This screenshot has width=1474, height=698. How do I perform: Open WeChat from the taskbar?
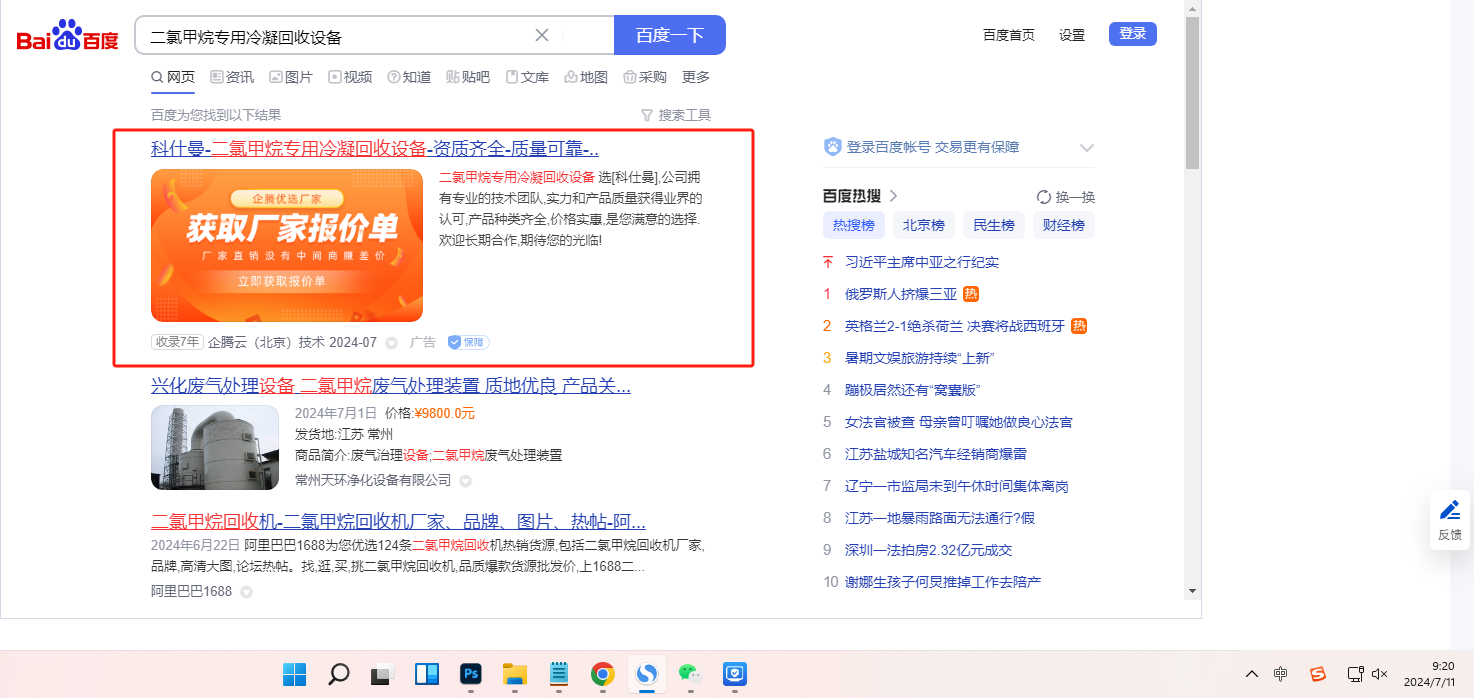coord(690,675)
